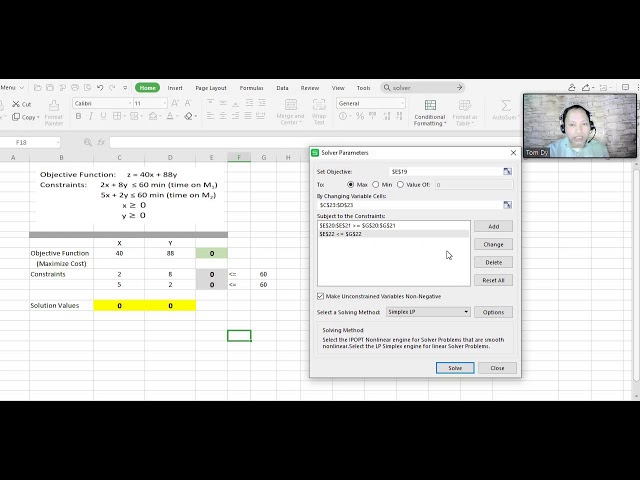The width and height of the screenshot is (640, 480).
Task: Click the Copy tool
Action: (25, 117)
